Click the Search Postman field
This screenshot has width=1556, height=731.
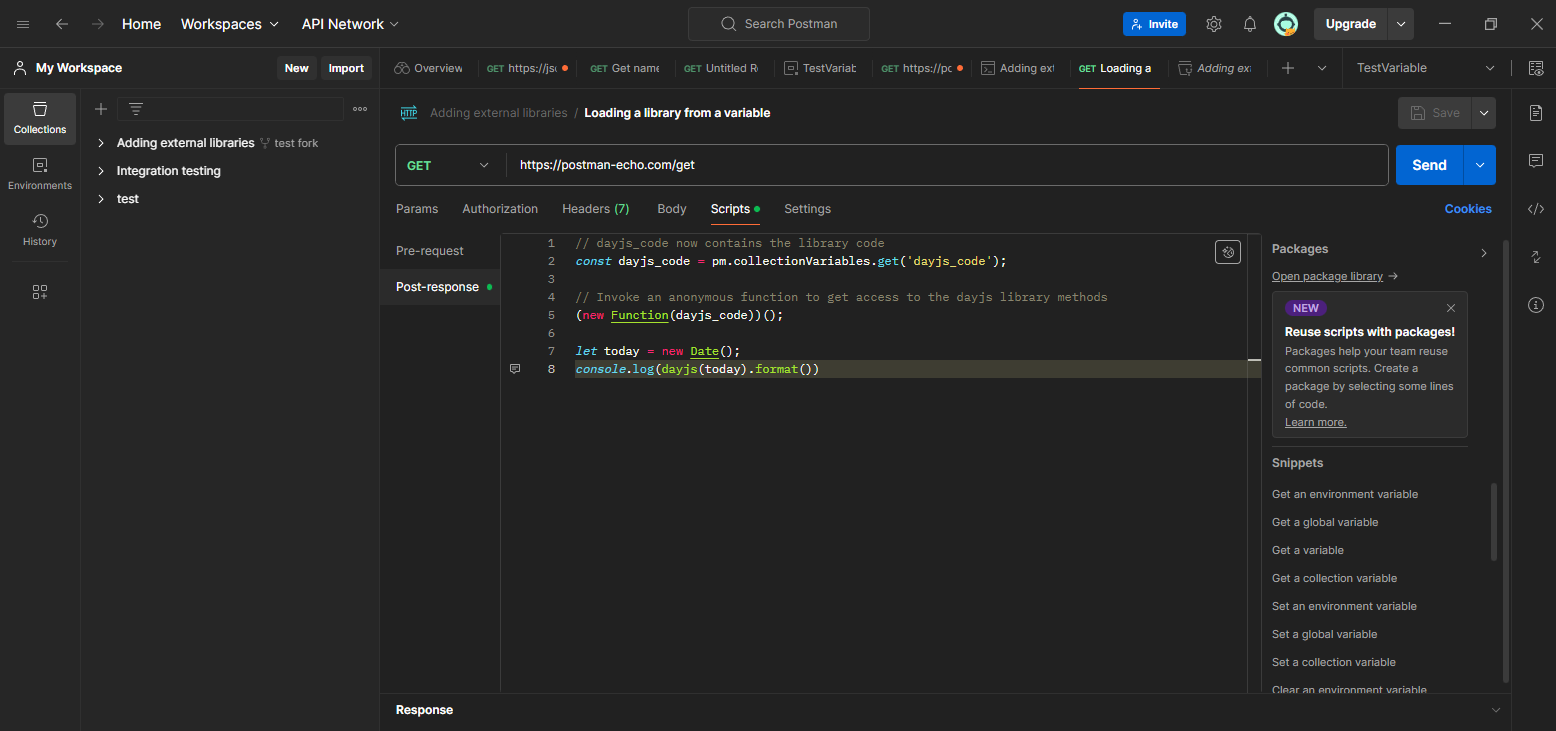click(778, 24)
